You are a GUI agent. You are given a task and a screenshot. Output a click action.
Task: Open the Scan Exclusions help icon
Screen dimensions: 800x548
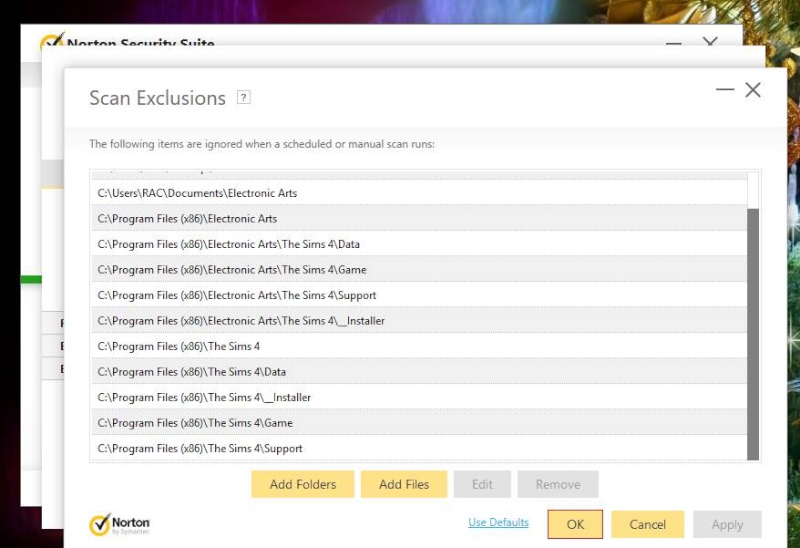(243, 97)
